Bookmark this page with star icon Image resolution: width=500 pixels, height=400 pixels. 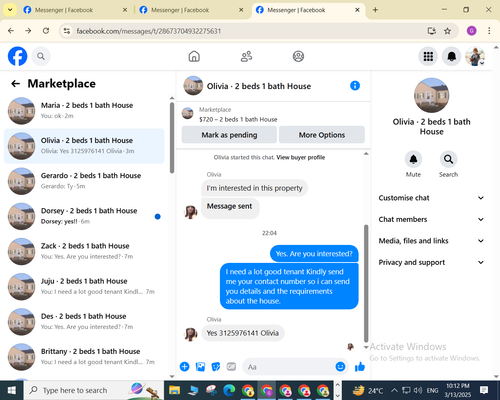(447, 31)
